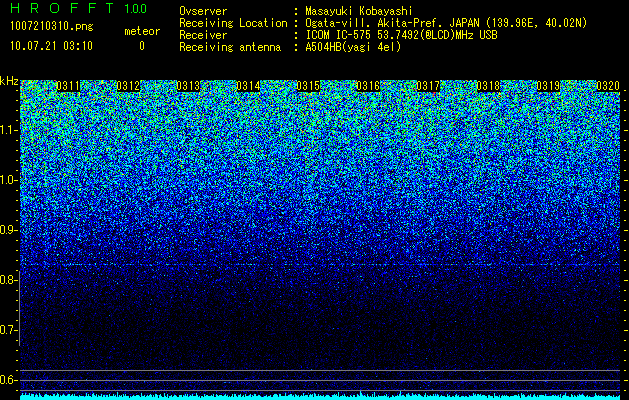Click the ICOM IC-575 receiver text
629x400 pixels.
pyautogui.click(x=401, y=35)
